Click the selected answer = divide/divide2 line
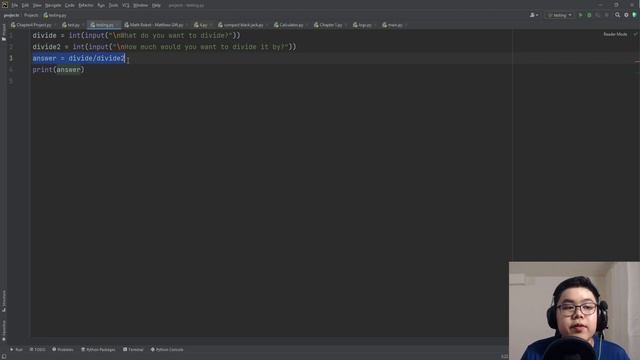This screenshot has height=360, width=640. pyautogui.click(x=79, y=58)
